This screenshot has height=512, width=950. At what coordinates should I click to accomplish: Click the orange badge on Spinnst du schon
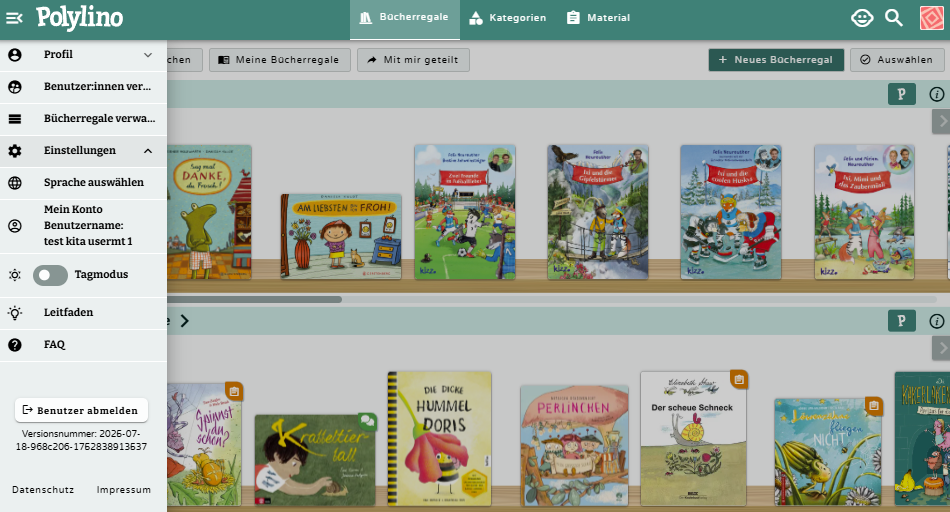pos(234,391)
